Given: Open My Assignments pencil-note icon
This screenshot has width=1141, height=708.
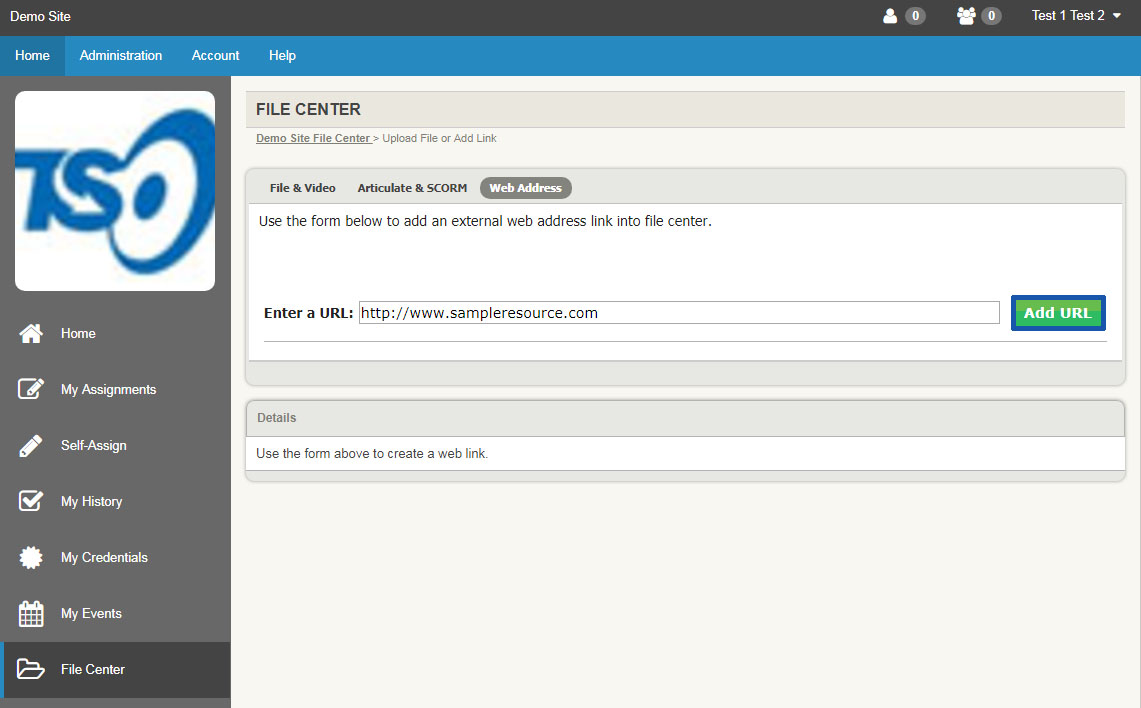Looking at the screenshot, I should click(31, 390).
